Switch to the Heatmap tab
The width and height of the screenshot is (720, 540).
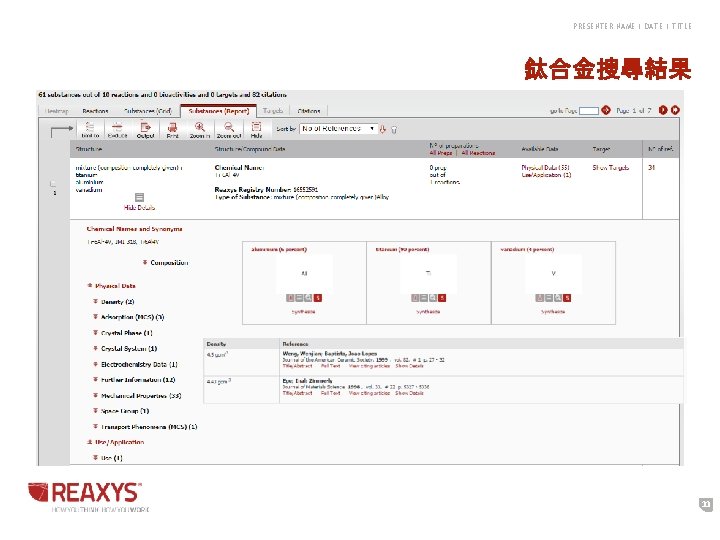[x=56, y=111]
